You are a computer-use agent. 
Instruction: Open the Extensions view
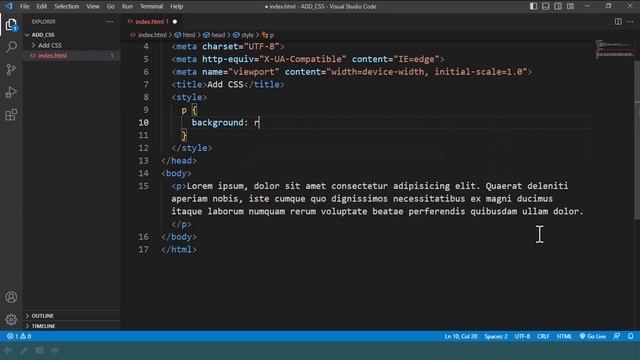11,115
